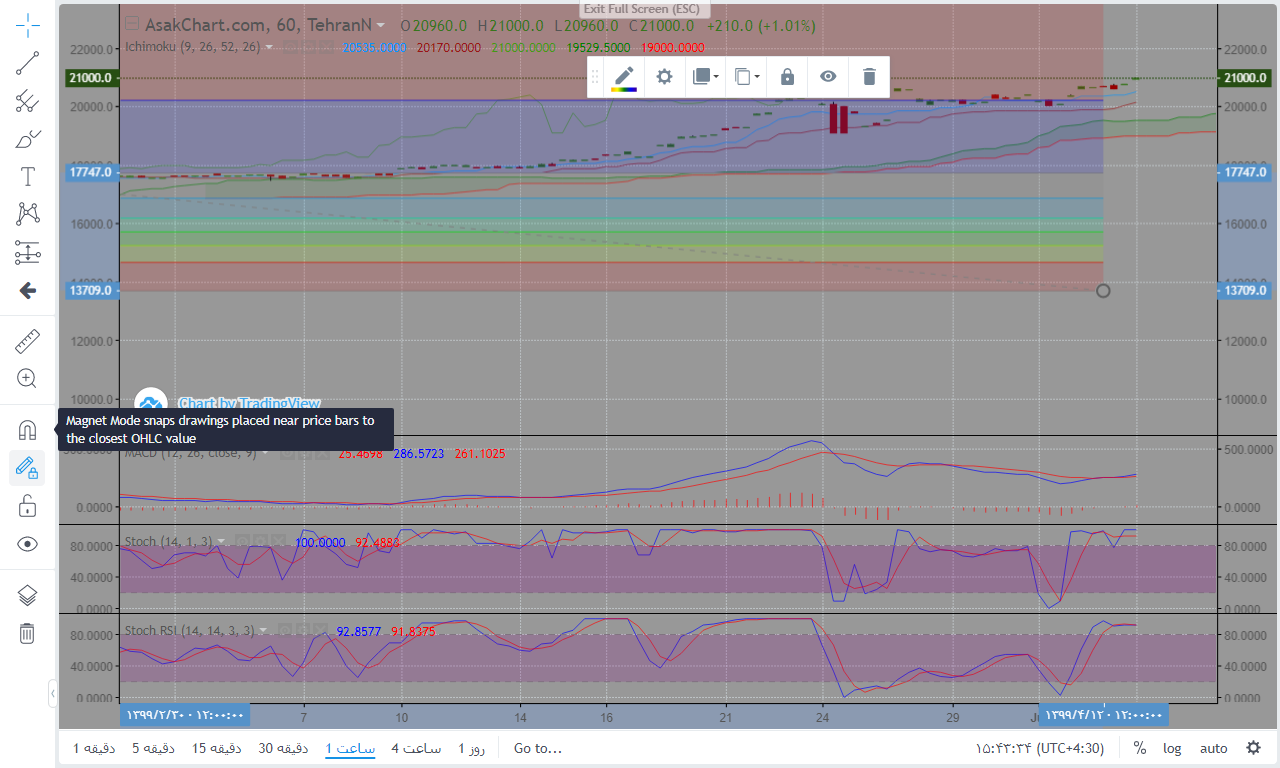Click Ichimoku value 20535.0000
The width and height of the screenshot is (1280, 768).
point(375,47)
